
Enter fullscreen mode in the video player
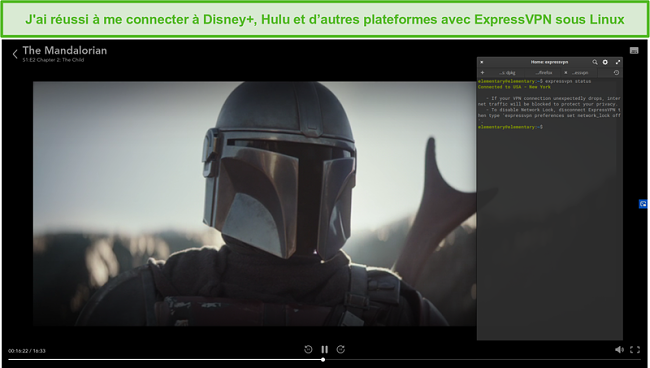(x=635, y=349)
